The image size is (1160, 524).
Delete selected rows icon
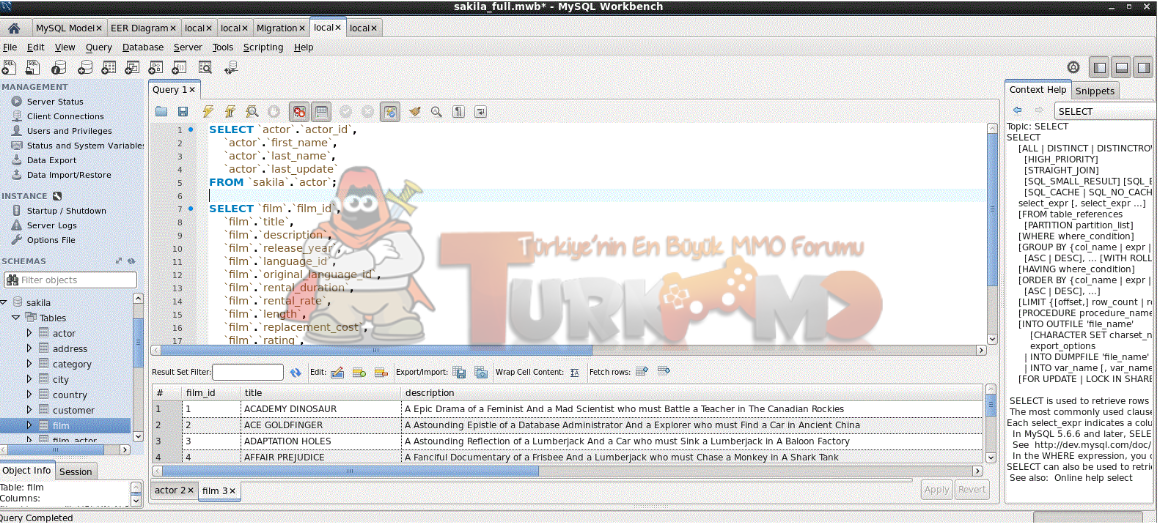[382, 372]
